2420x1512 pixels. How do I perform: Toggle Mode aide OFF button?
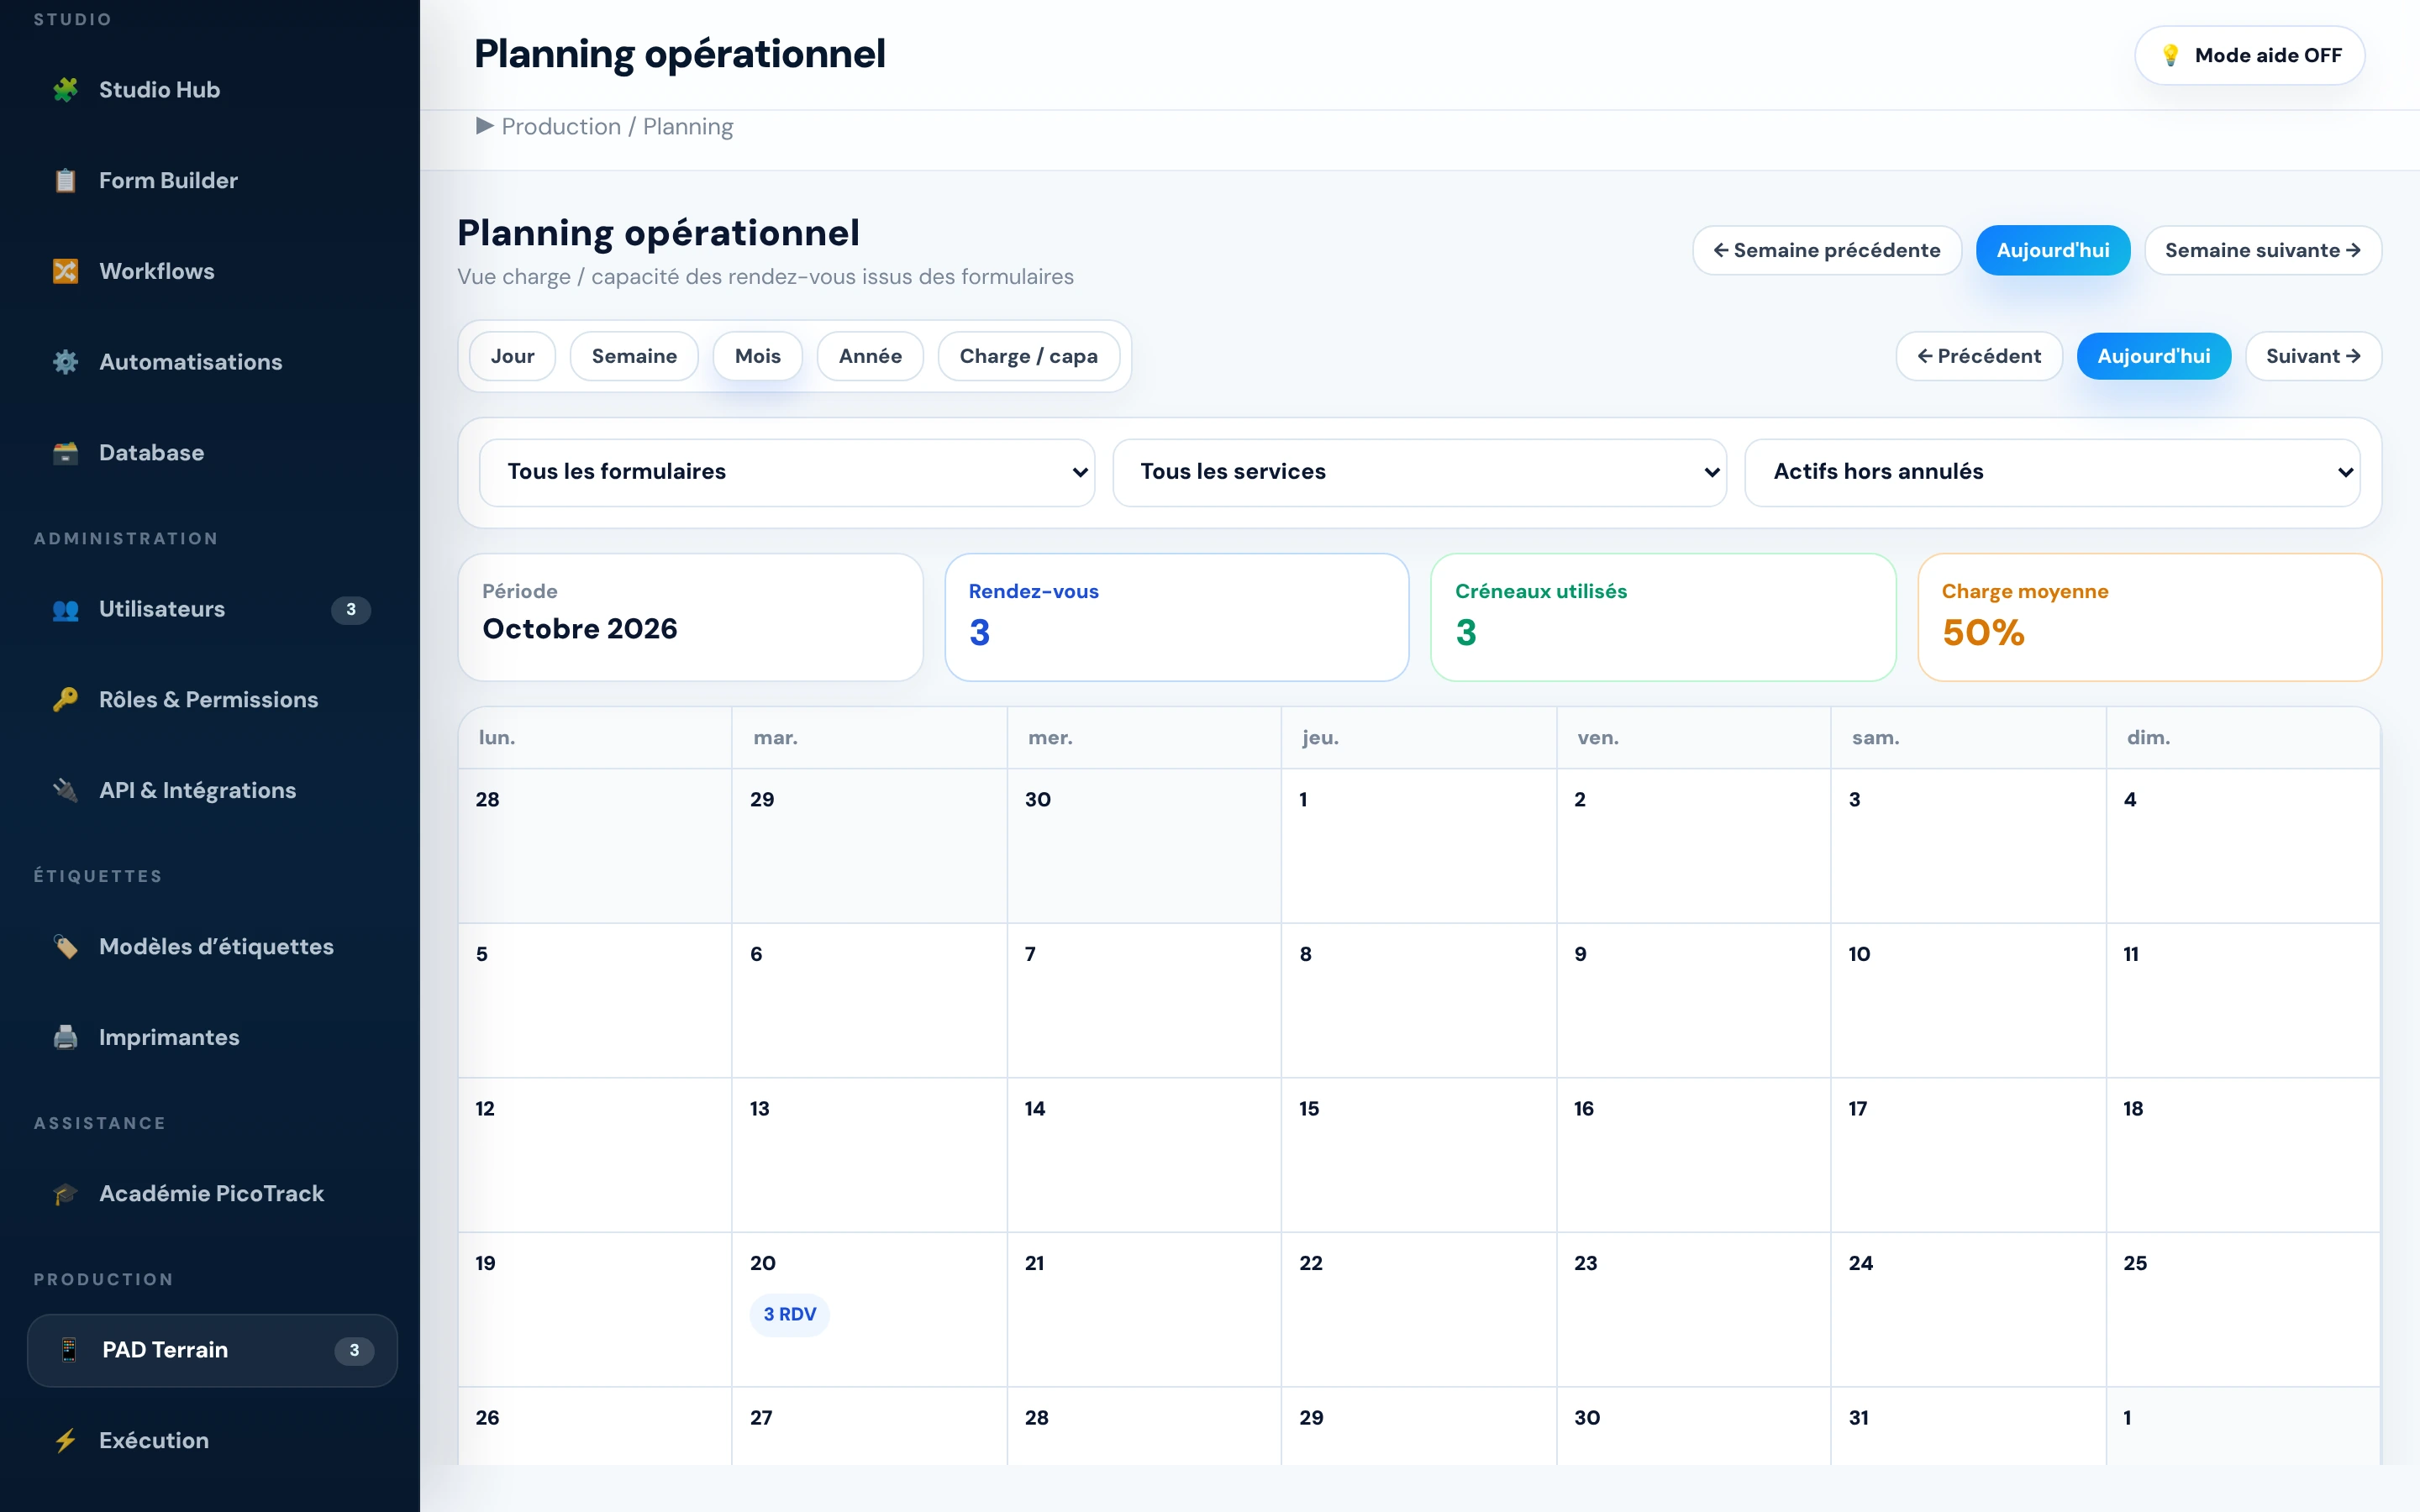[x=2249, y=55]
